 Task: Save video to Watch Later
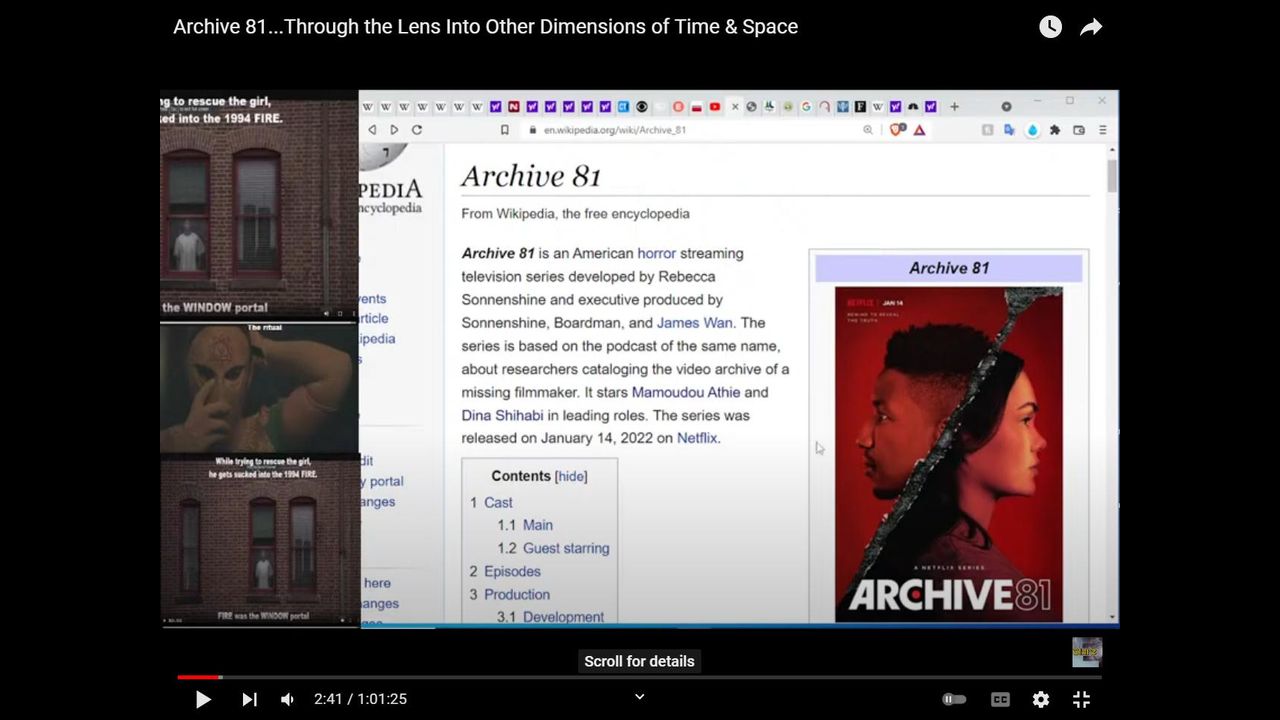[1050, 27]
